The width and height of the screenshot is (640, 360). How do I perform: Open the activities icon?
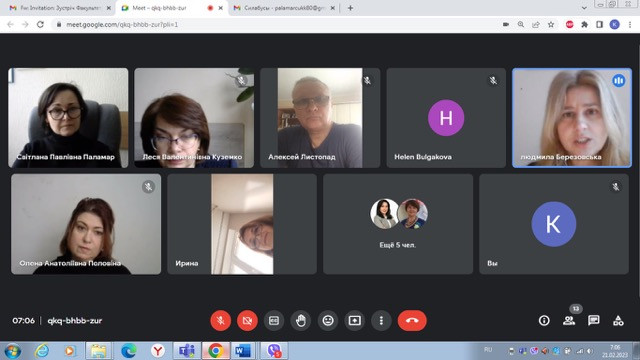(618, 321)
